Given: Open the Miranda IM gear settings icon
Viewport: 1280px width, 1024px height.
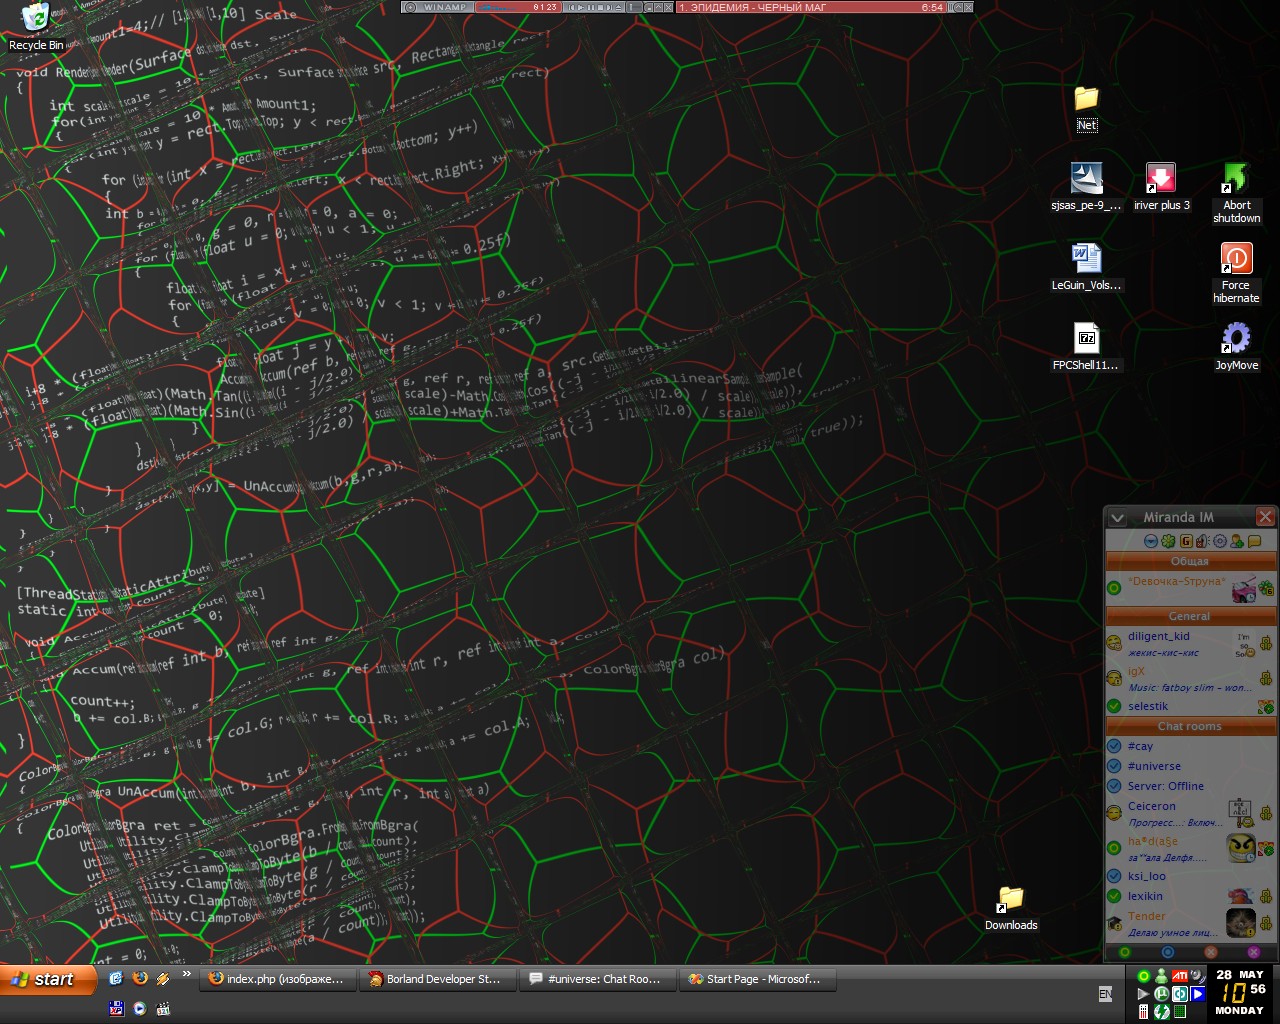Looking at the screenshot, I should click(1219, 541).
